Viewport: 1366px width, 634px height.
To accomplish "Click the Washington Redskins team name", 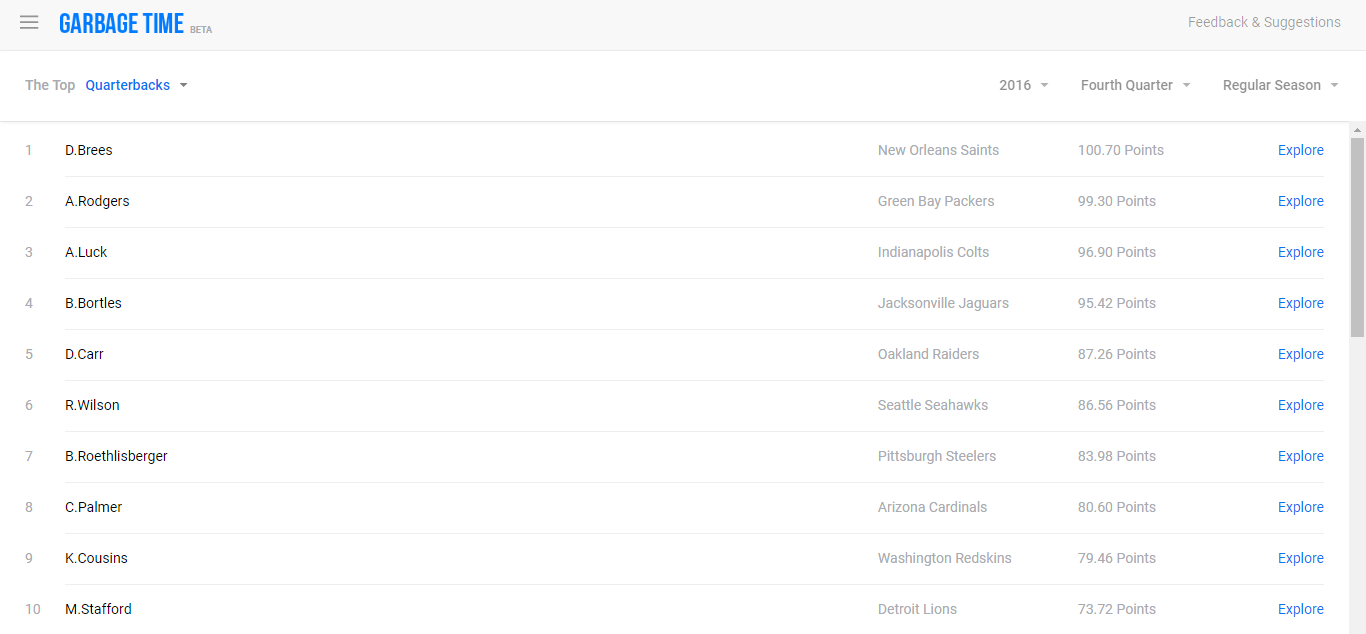I will (x=944, y=558).
